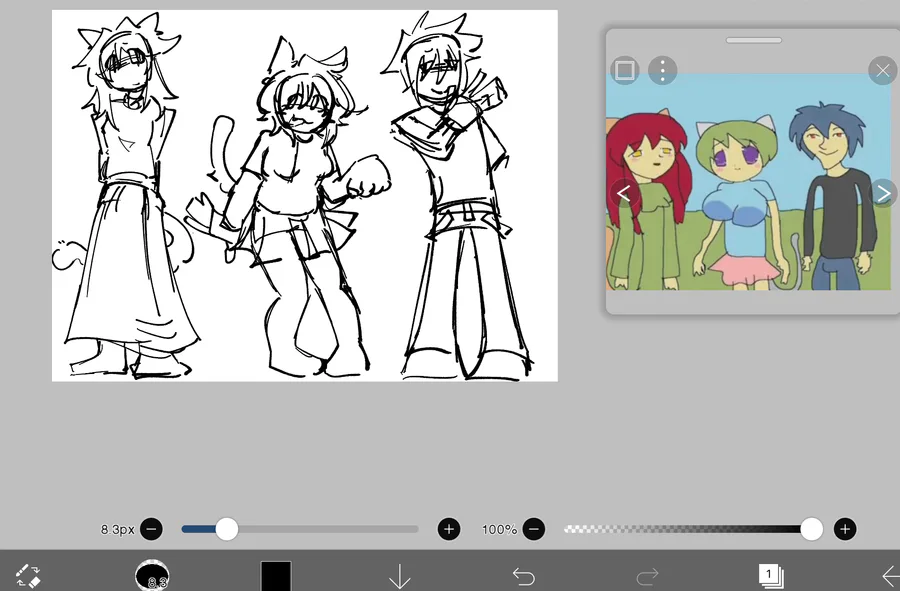Viewport: 900px width, 591px height.
Task: Go back using the left arrow icon
Action: click(x=890, y=576)
